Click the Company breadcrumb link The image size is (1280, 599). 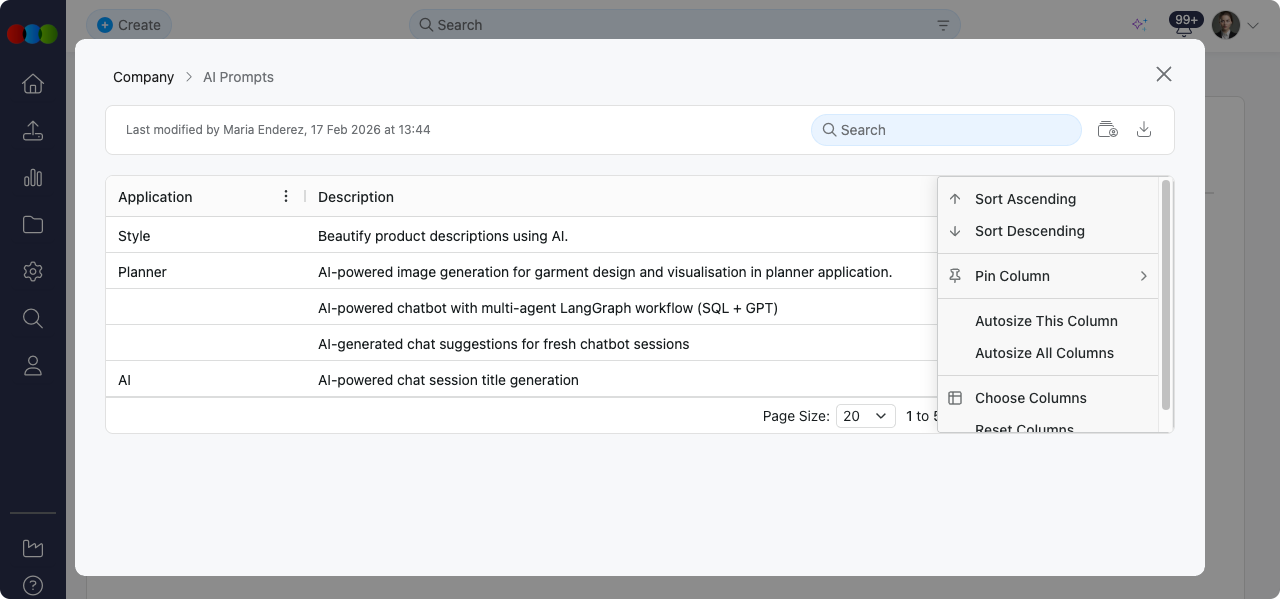pyautogui.click(x=143, y=77)
